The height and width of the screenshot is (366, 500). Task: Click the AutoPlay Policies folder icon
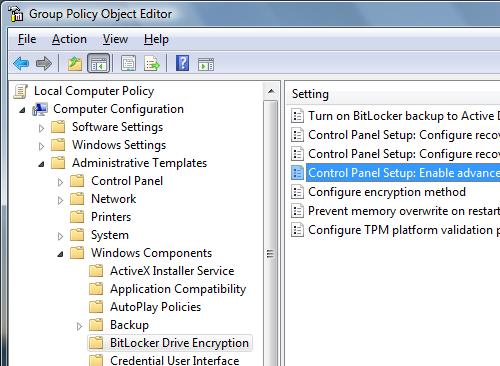coord(96,307)
